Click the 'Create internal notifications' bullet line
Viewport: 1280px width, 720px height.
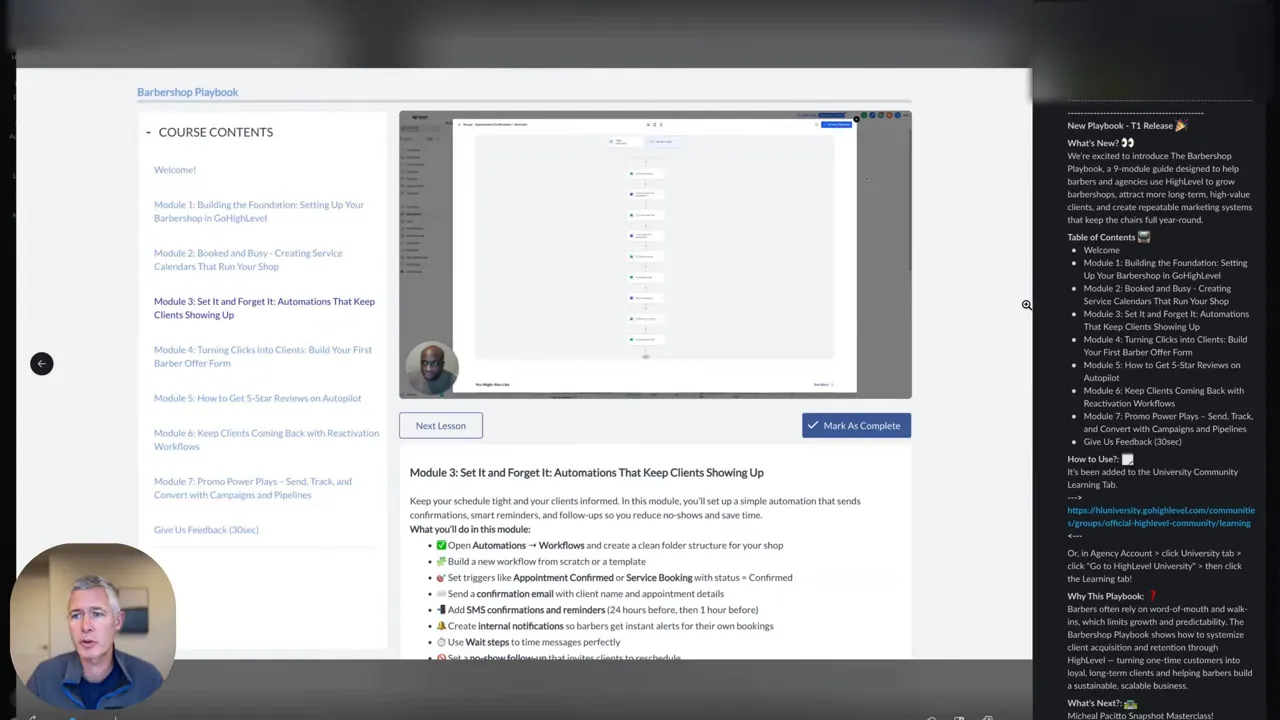point(605,626)
